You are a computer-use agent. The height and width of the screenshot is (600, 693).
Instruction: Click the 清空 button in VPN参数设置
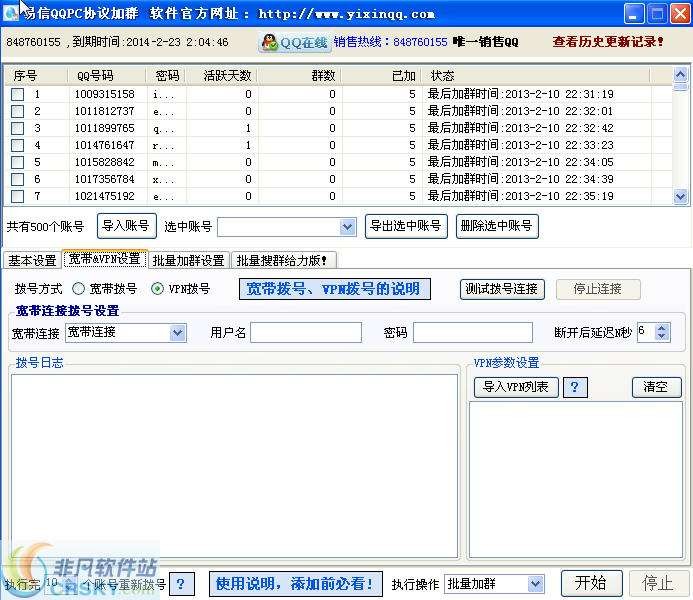click(x=656, y=387)
